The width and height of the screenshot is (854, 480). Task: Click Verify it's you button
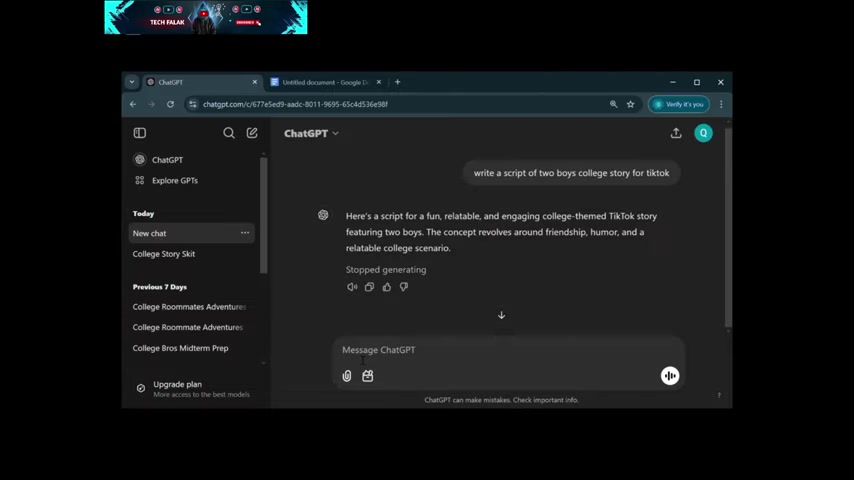click(679, 104)
